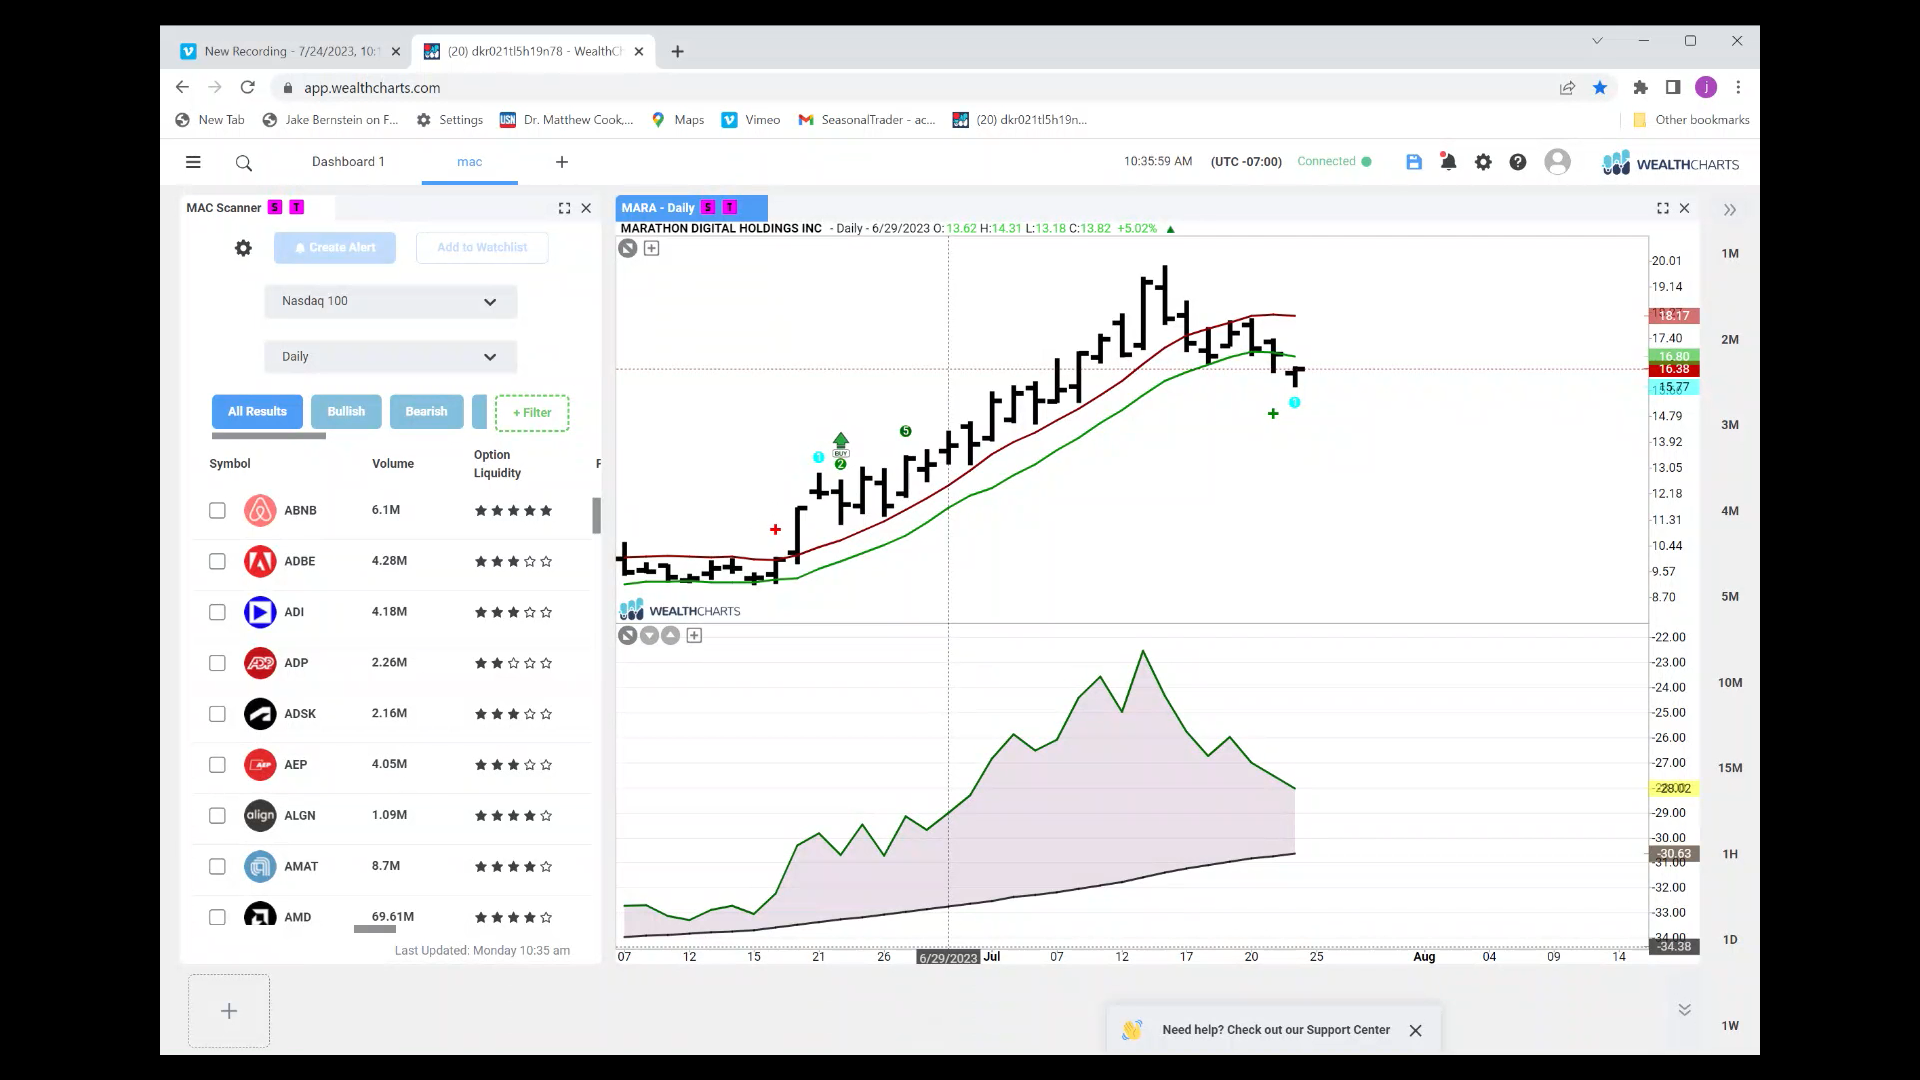Click the T badge on the MAC Scanner title
This screenshot has width=1920, height=1080.
pyautogui.click(x=297, y=207)
